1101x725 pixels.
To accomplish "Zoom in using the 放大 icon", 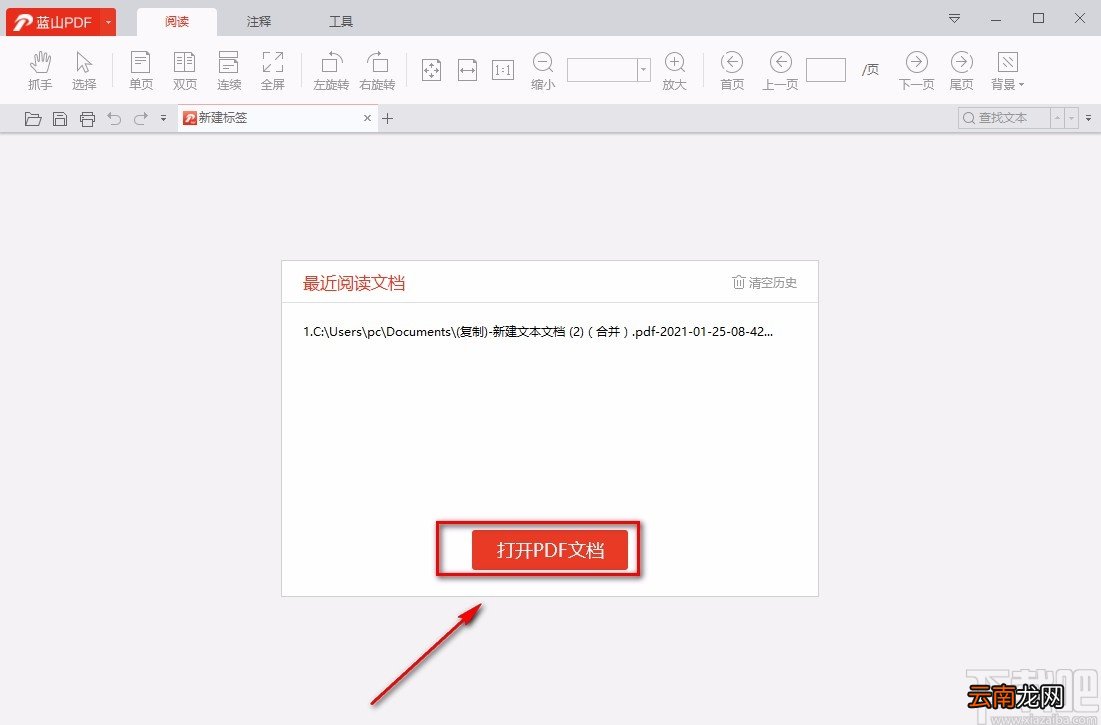I will [x=674, y=70].
